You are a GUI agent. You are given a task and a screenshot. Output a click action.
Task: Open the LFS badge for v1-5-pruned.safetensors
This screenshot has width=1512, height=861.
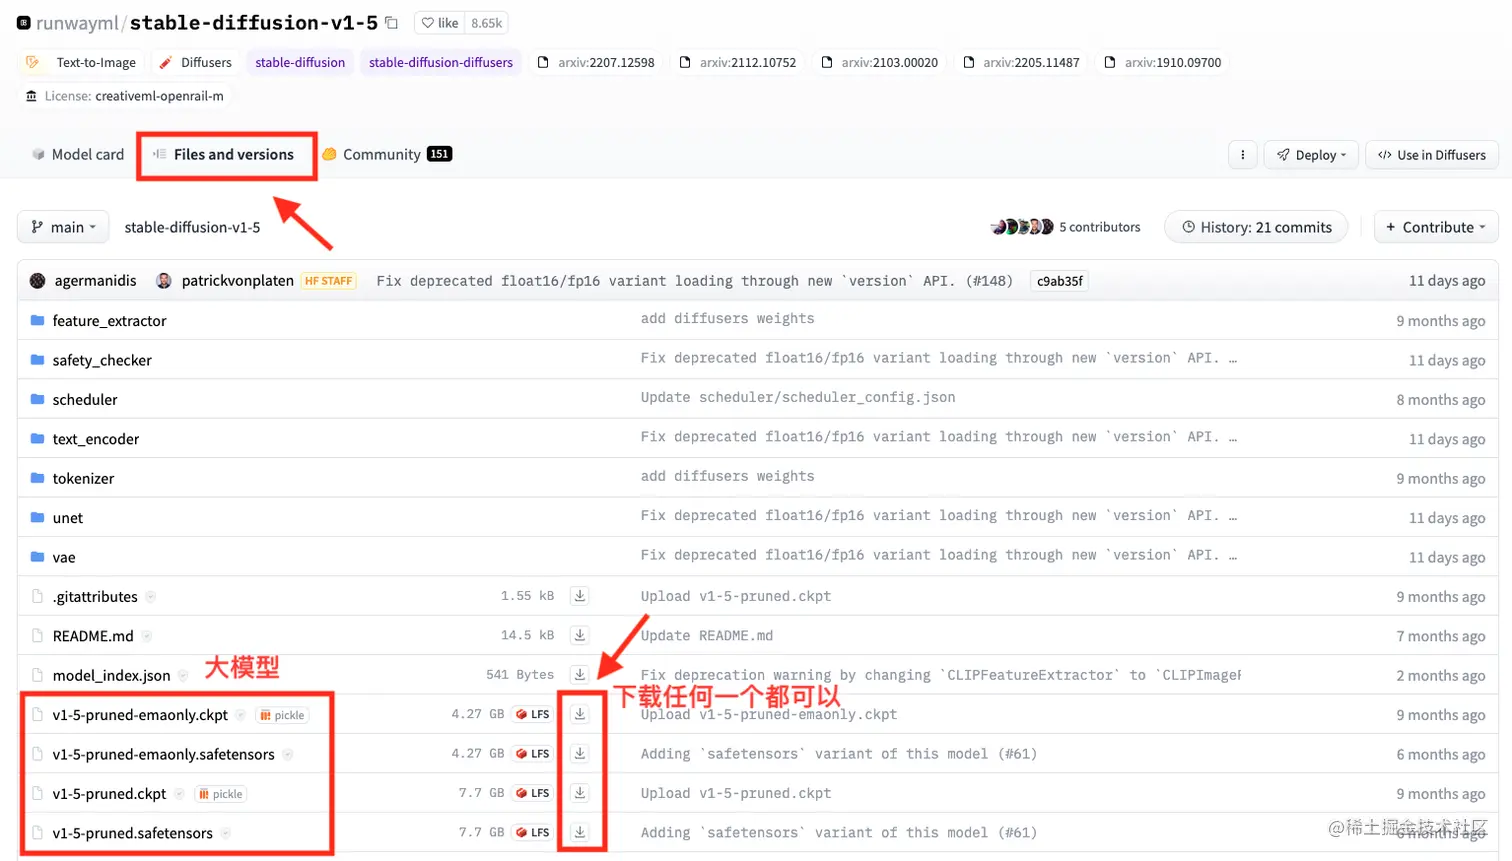pos(533,832)
